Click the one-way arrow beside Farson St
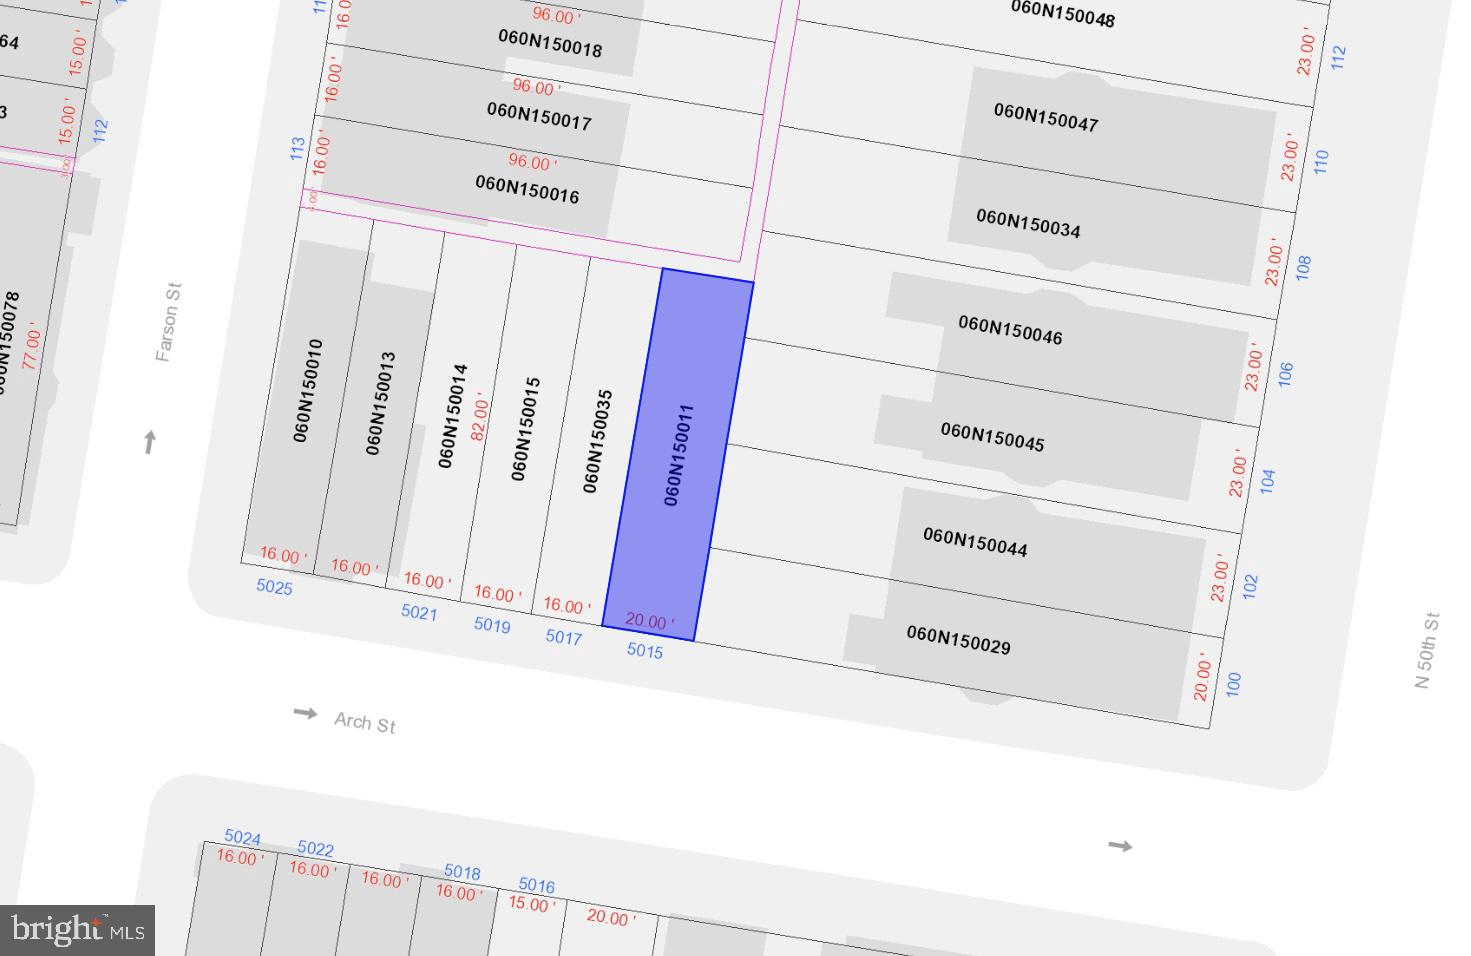This screenshot has height=956, width=1471. tap(150, 441)
